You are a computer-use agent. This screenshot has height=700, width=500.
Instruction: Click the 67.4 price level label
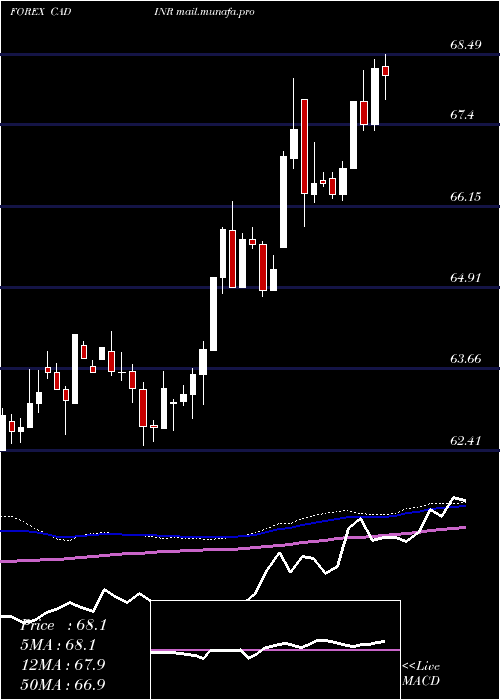(462, 115)
